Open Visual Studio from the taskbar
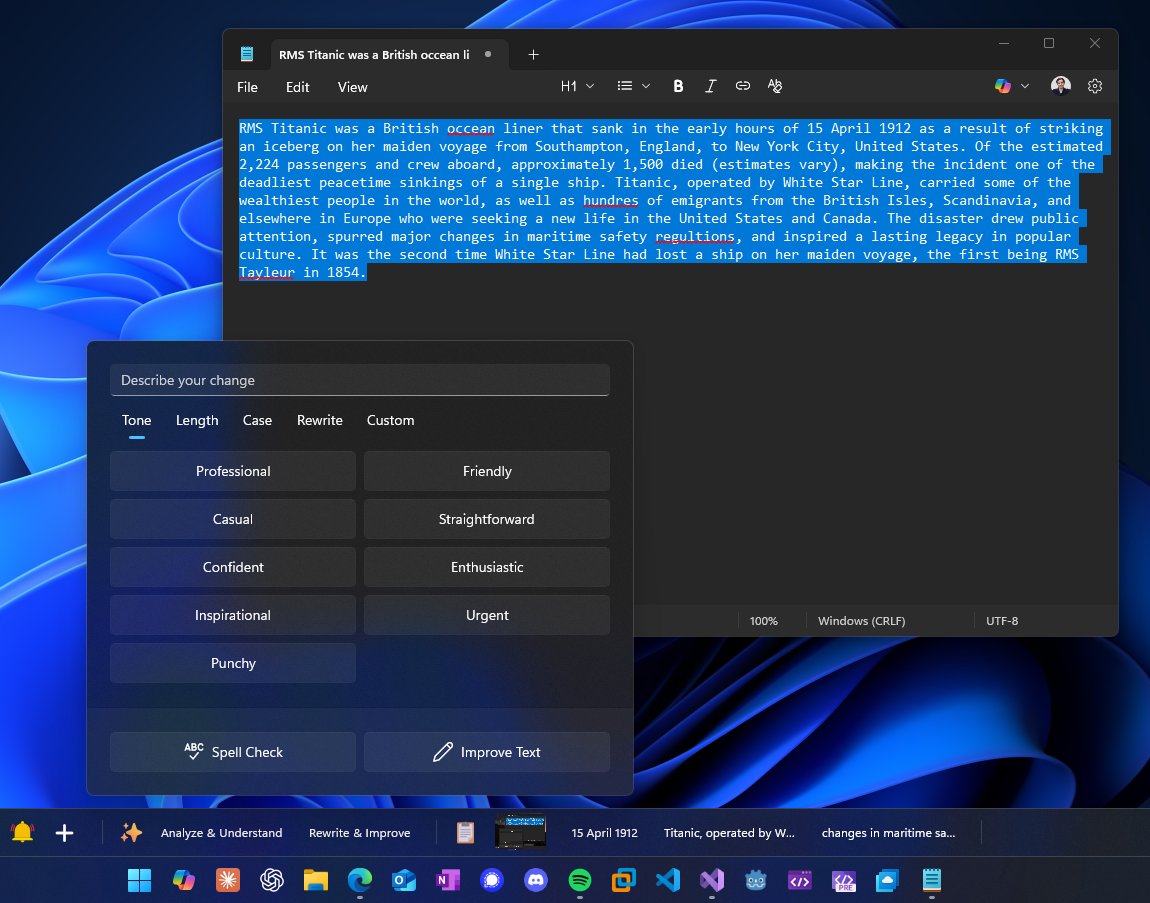This screenshot has height=903, width=1150. click(711, 880)
